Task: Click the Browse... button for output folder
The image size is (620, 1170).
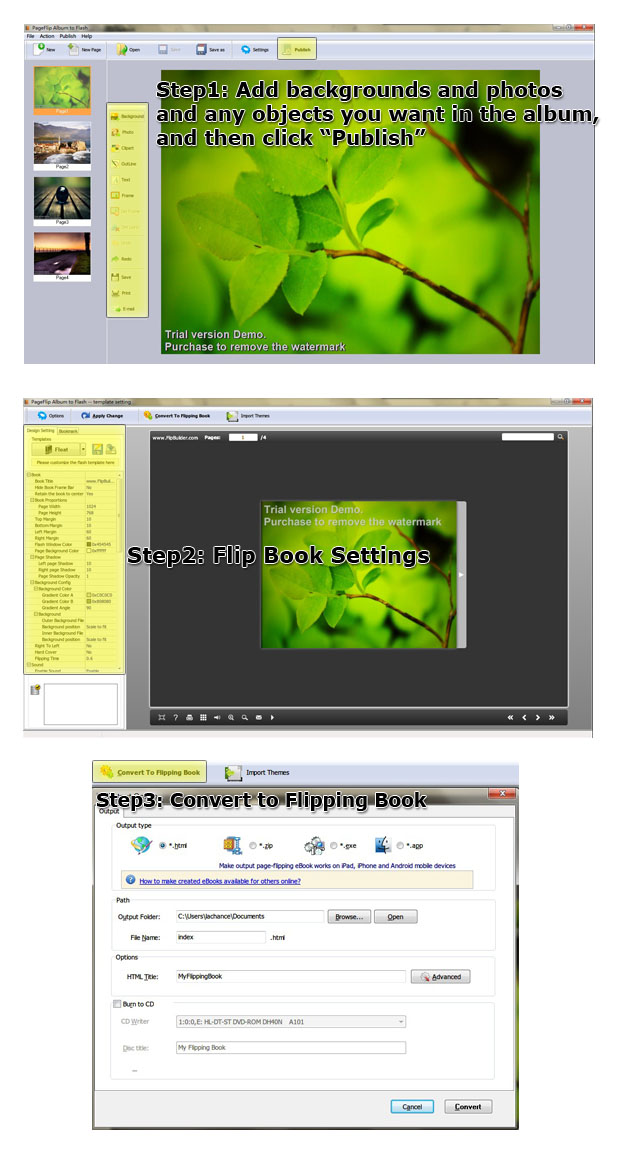Action: tap(348, 916)
